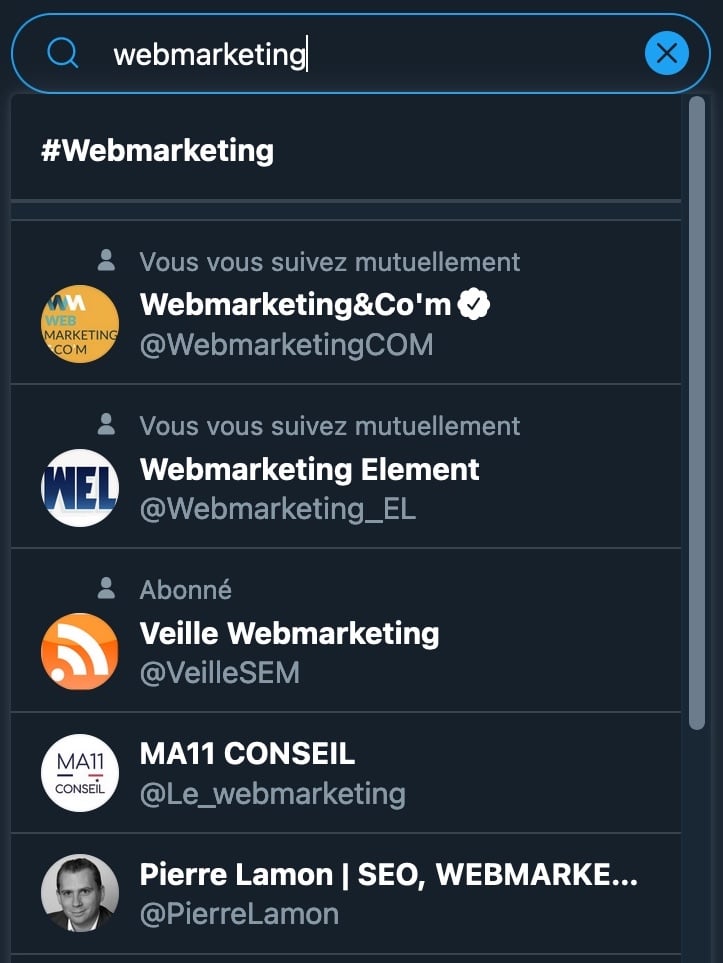The height and width of the screenshot is (963, 723).
Task: Click the @VeilleSEM handle
Action: click(219, 673)
